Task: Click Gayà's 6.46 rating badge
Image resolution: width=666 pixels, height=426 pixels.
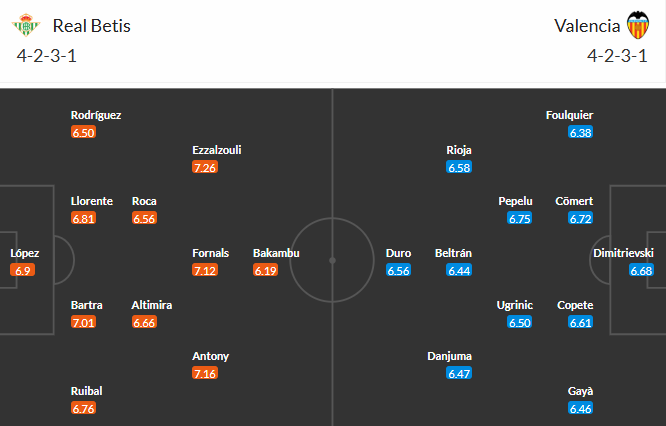Action: point(580,408)
